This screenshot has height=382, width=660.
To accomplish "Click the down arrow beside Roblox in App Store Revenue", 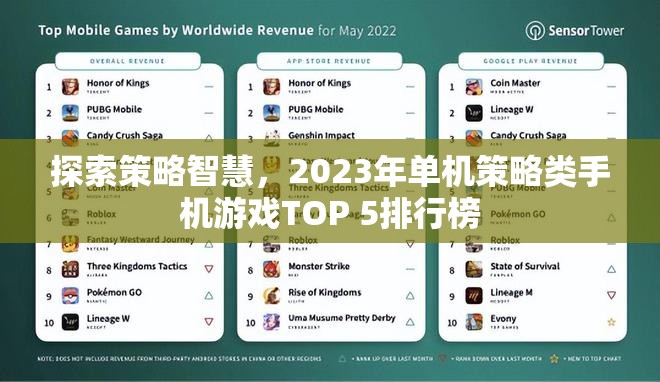I will [410, 244].
